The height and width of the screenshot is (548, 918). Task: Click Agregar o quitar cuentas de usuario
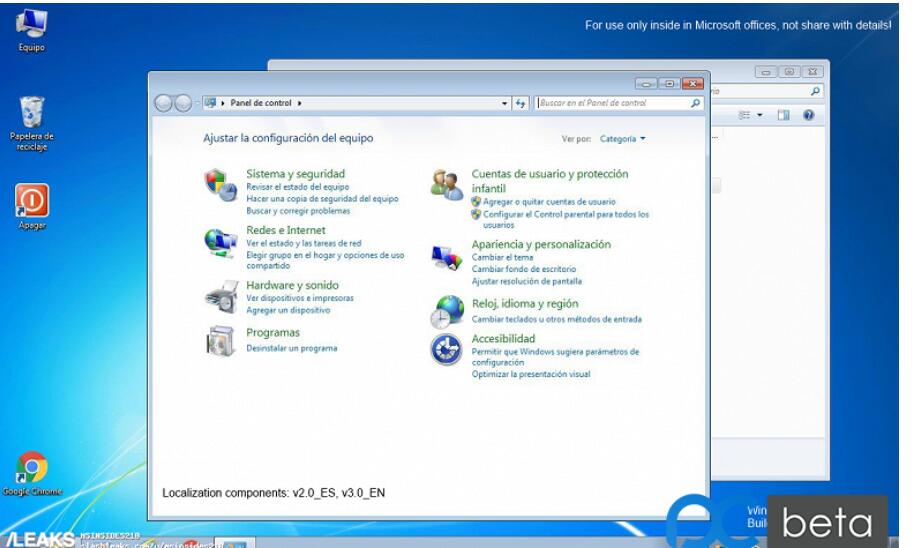point(549,201)
